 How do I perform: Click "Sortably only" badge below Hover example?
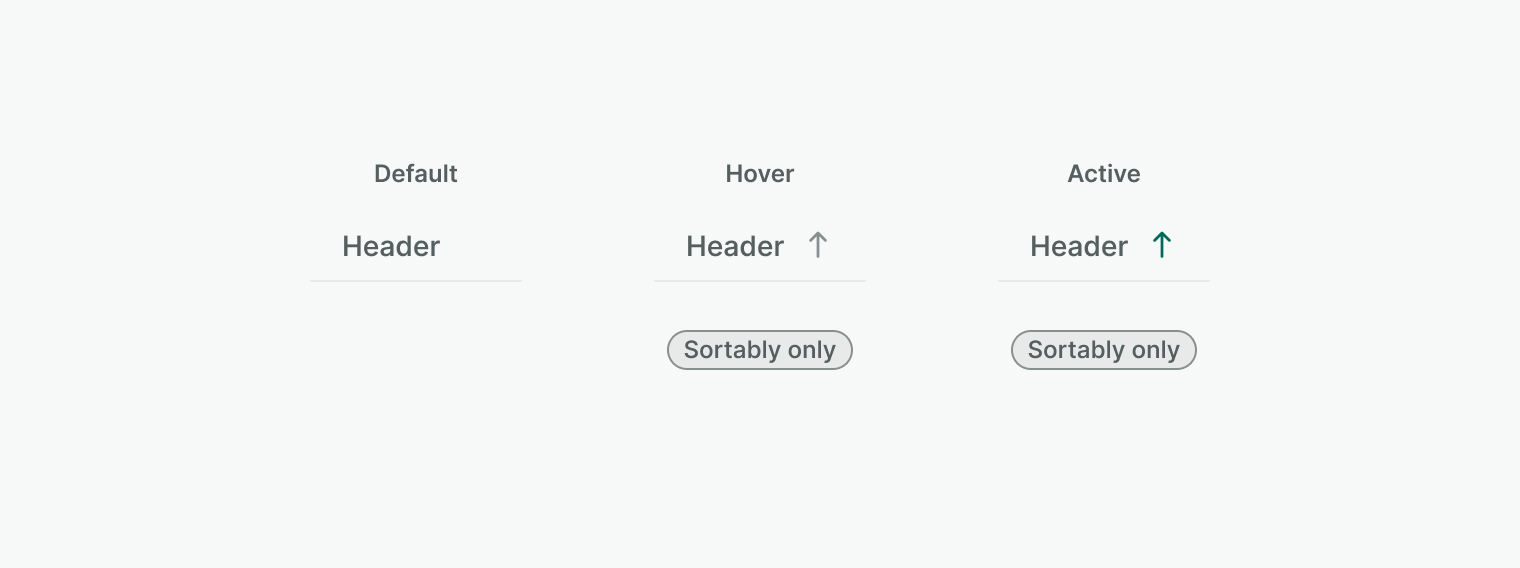click(760, 350)
